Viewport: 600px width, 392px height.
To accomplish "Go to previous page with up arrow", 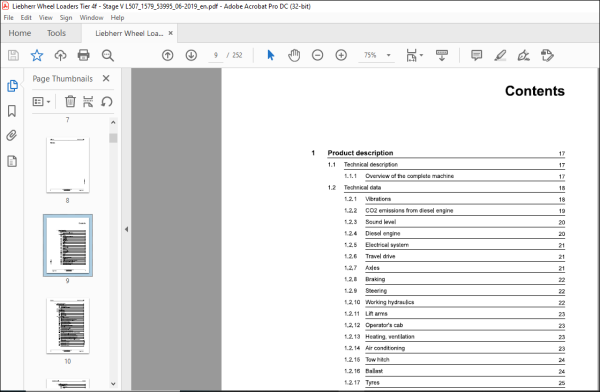I will (168, 56).
